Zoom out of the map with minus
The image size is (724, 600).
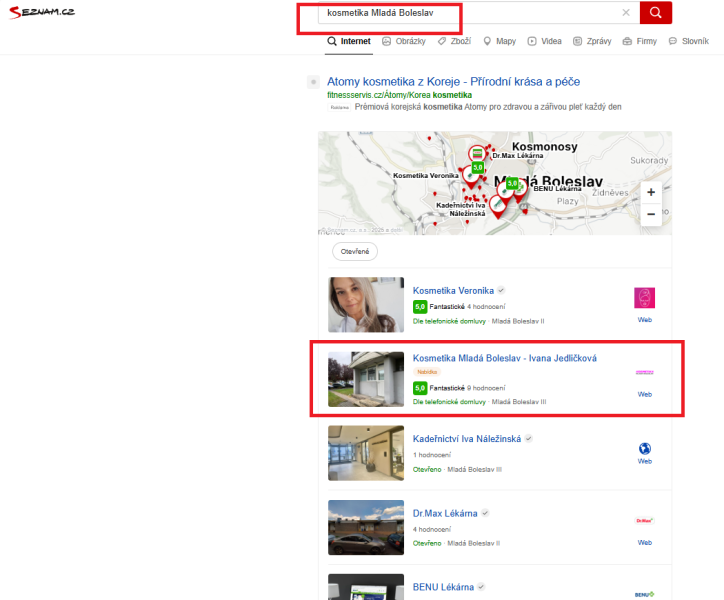pos(651,214)
